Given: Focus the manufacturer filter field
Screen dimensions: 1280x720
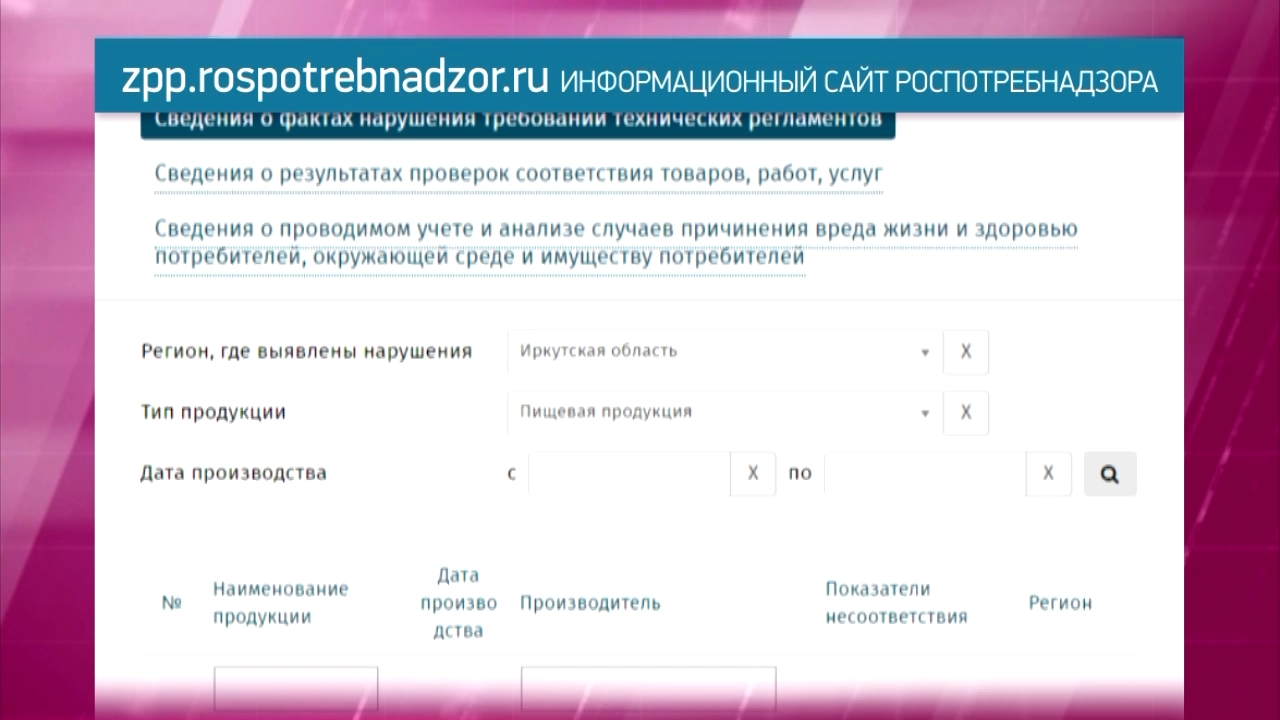Looking at the screenshot, I should [x=648, y=688].
